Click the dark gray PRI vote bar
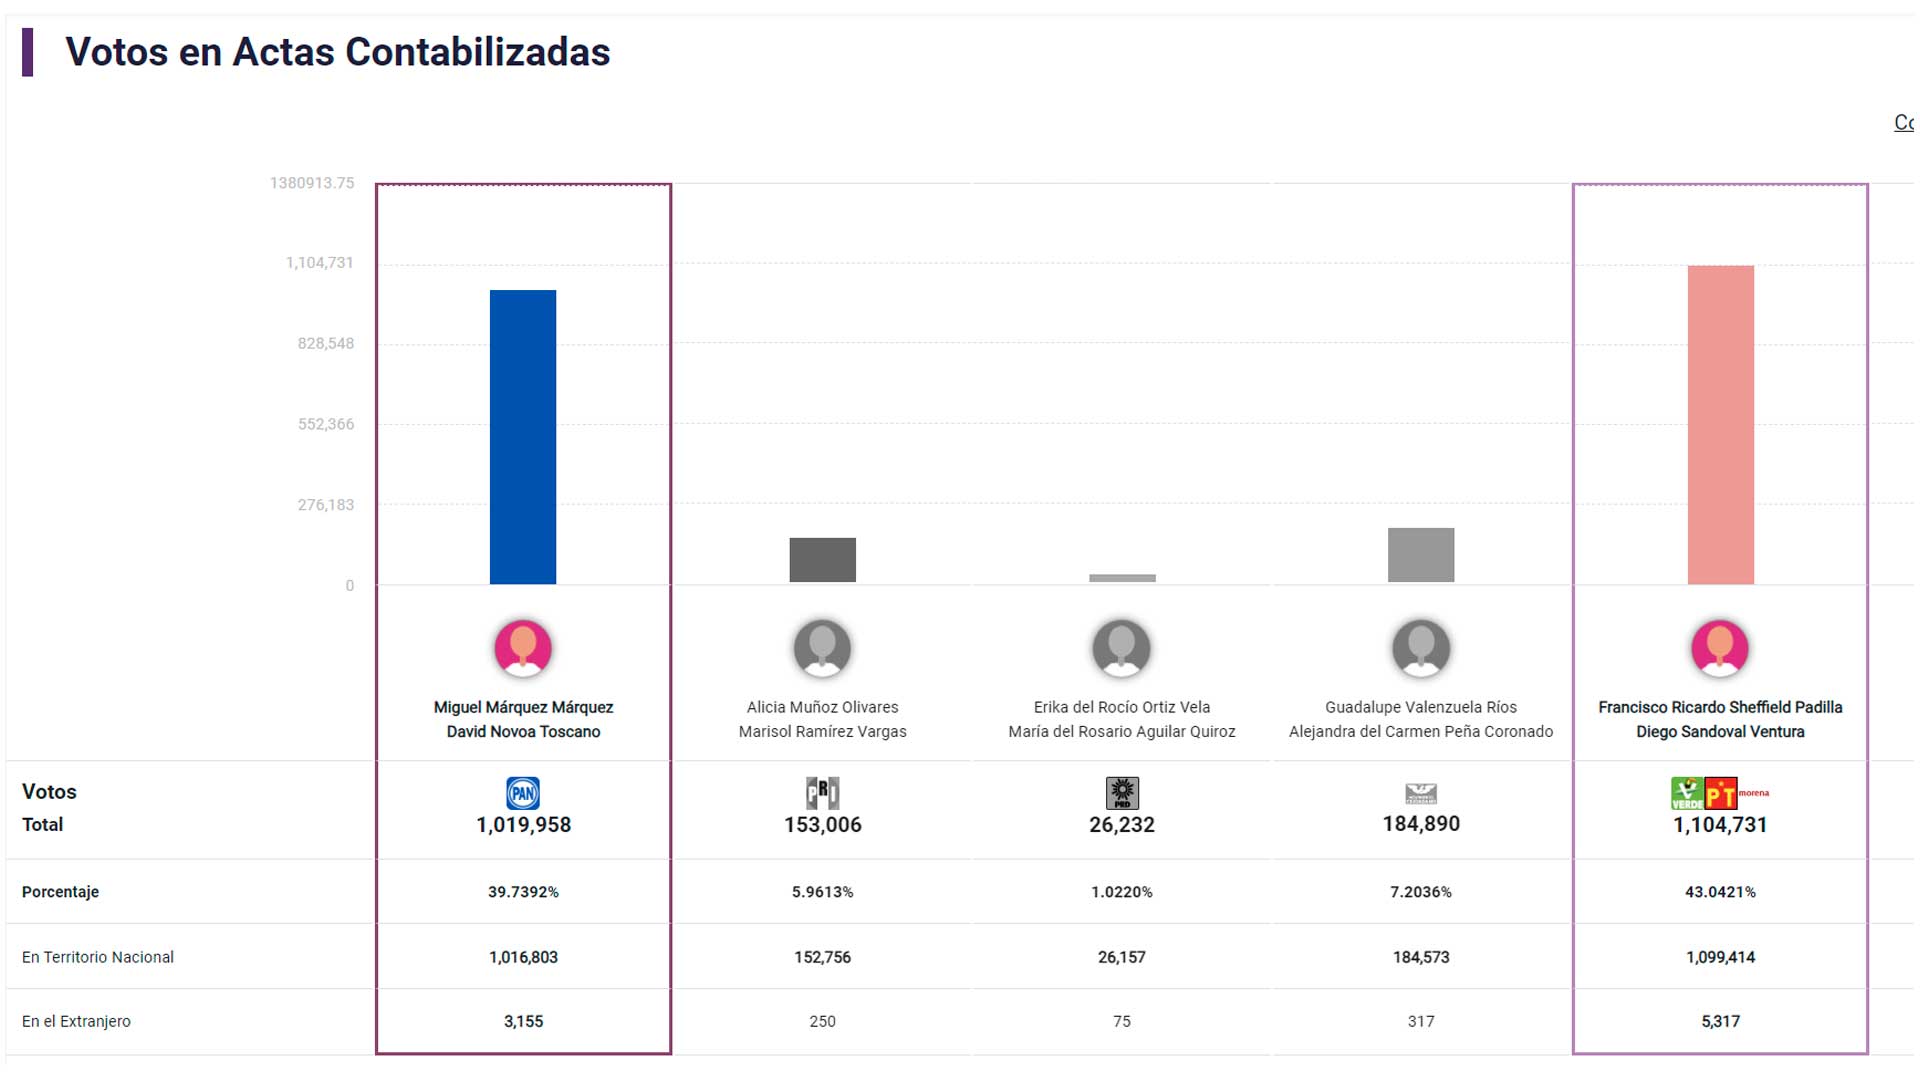The image size is (1920, 1080). [x=822, y=560]
